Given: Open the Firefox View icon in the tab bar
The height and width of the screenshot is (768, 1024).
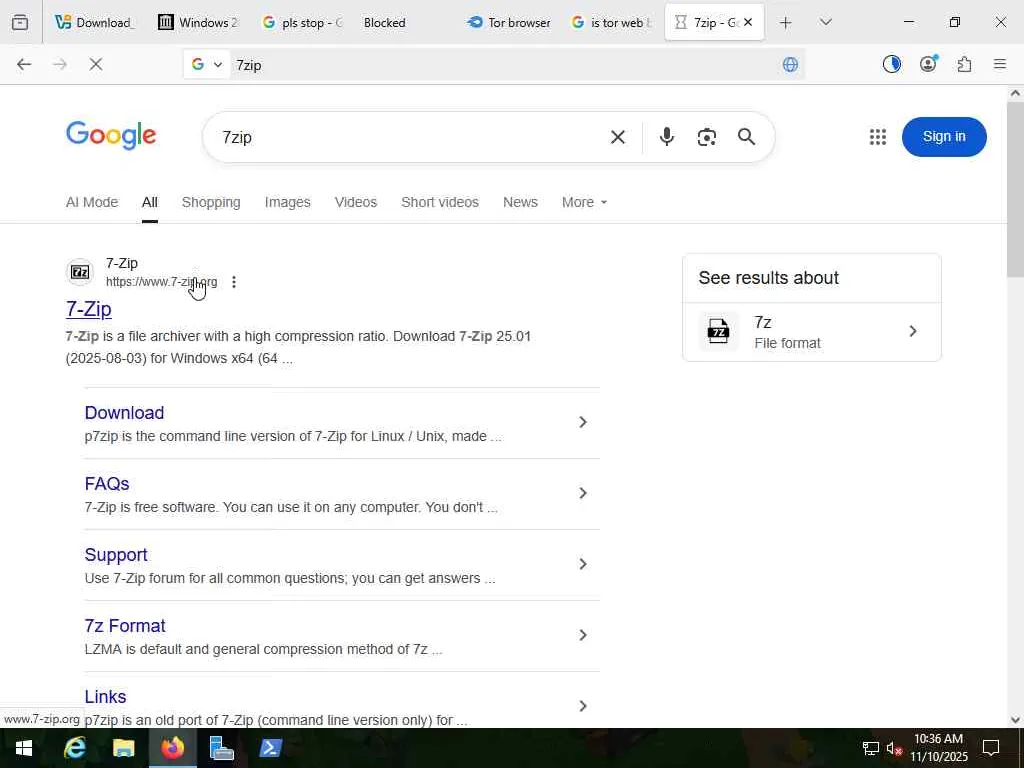Looking at the screenshot, I should pos(20,22).
